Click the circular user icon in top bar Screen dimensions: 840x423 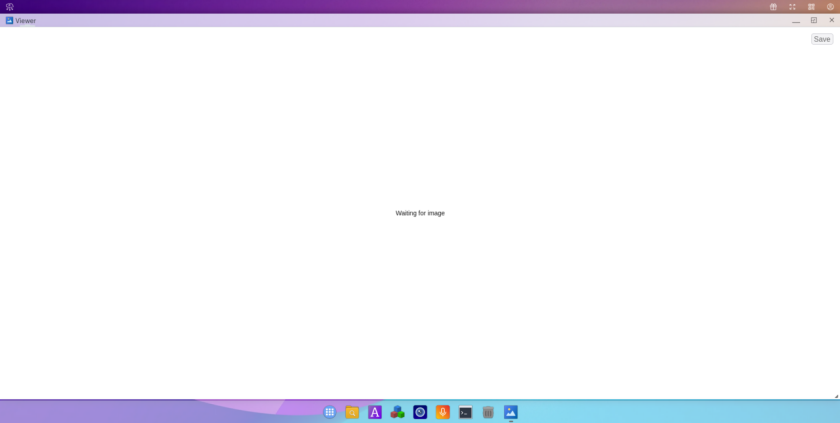(830, 6)
